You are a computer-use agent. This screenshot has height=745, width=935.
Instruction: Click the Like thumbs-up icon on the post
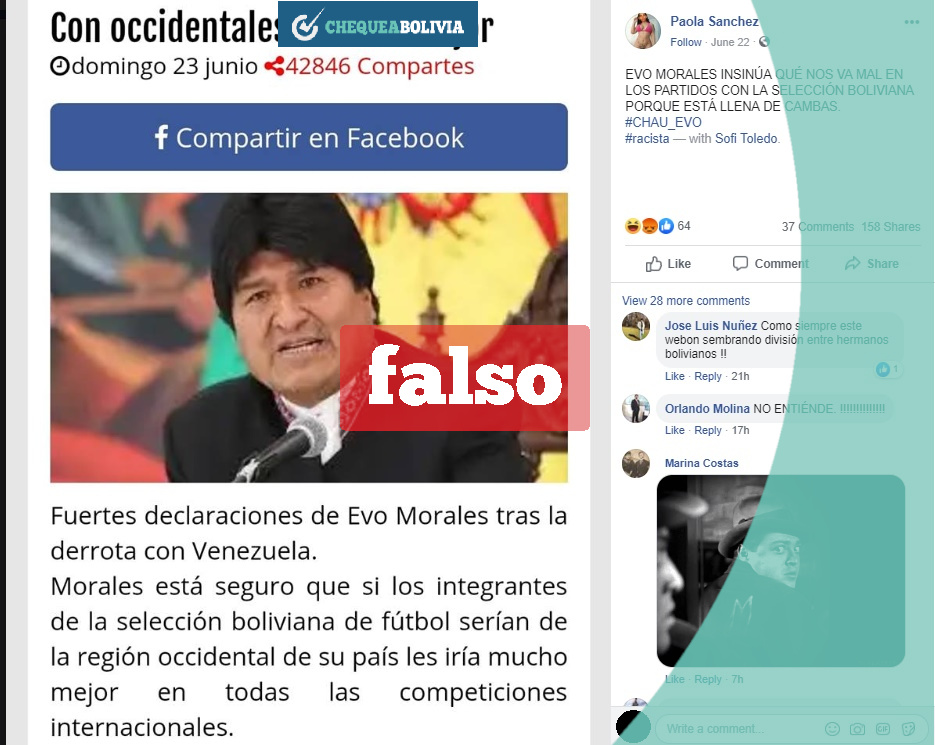click(654, 264)
